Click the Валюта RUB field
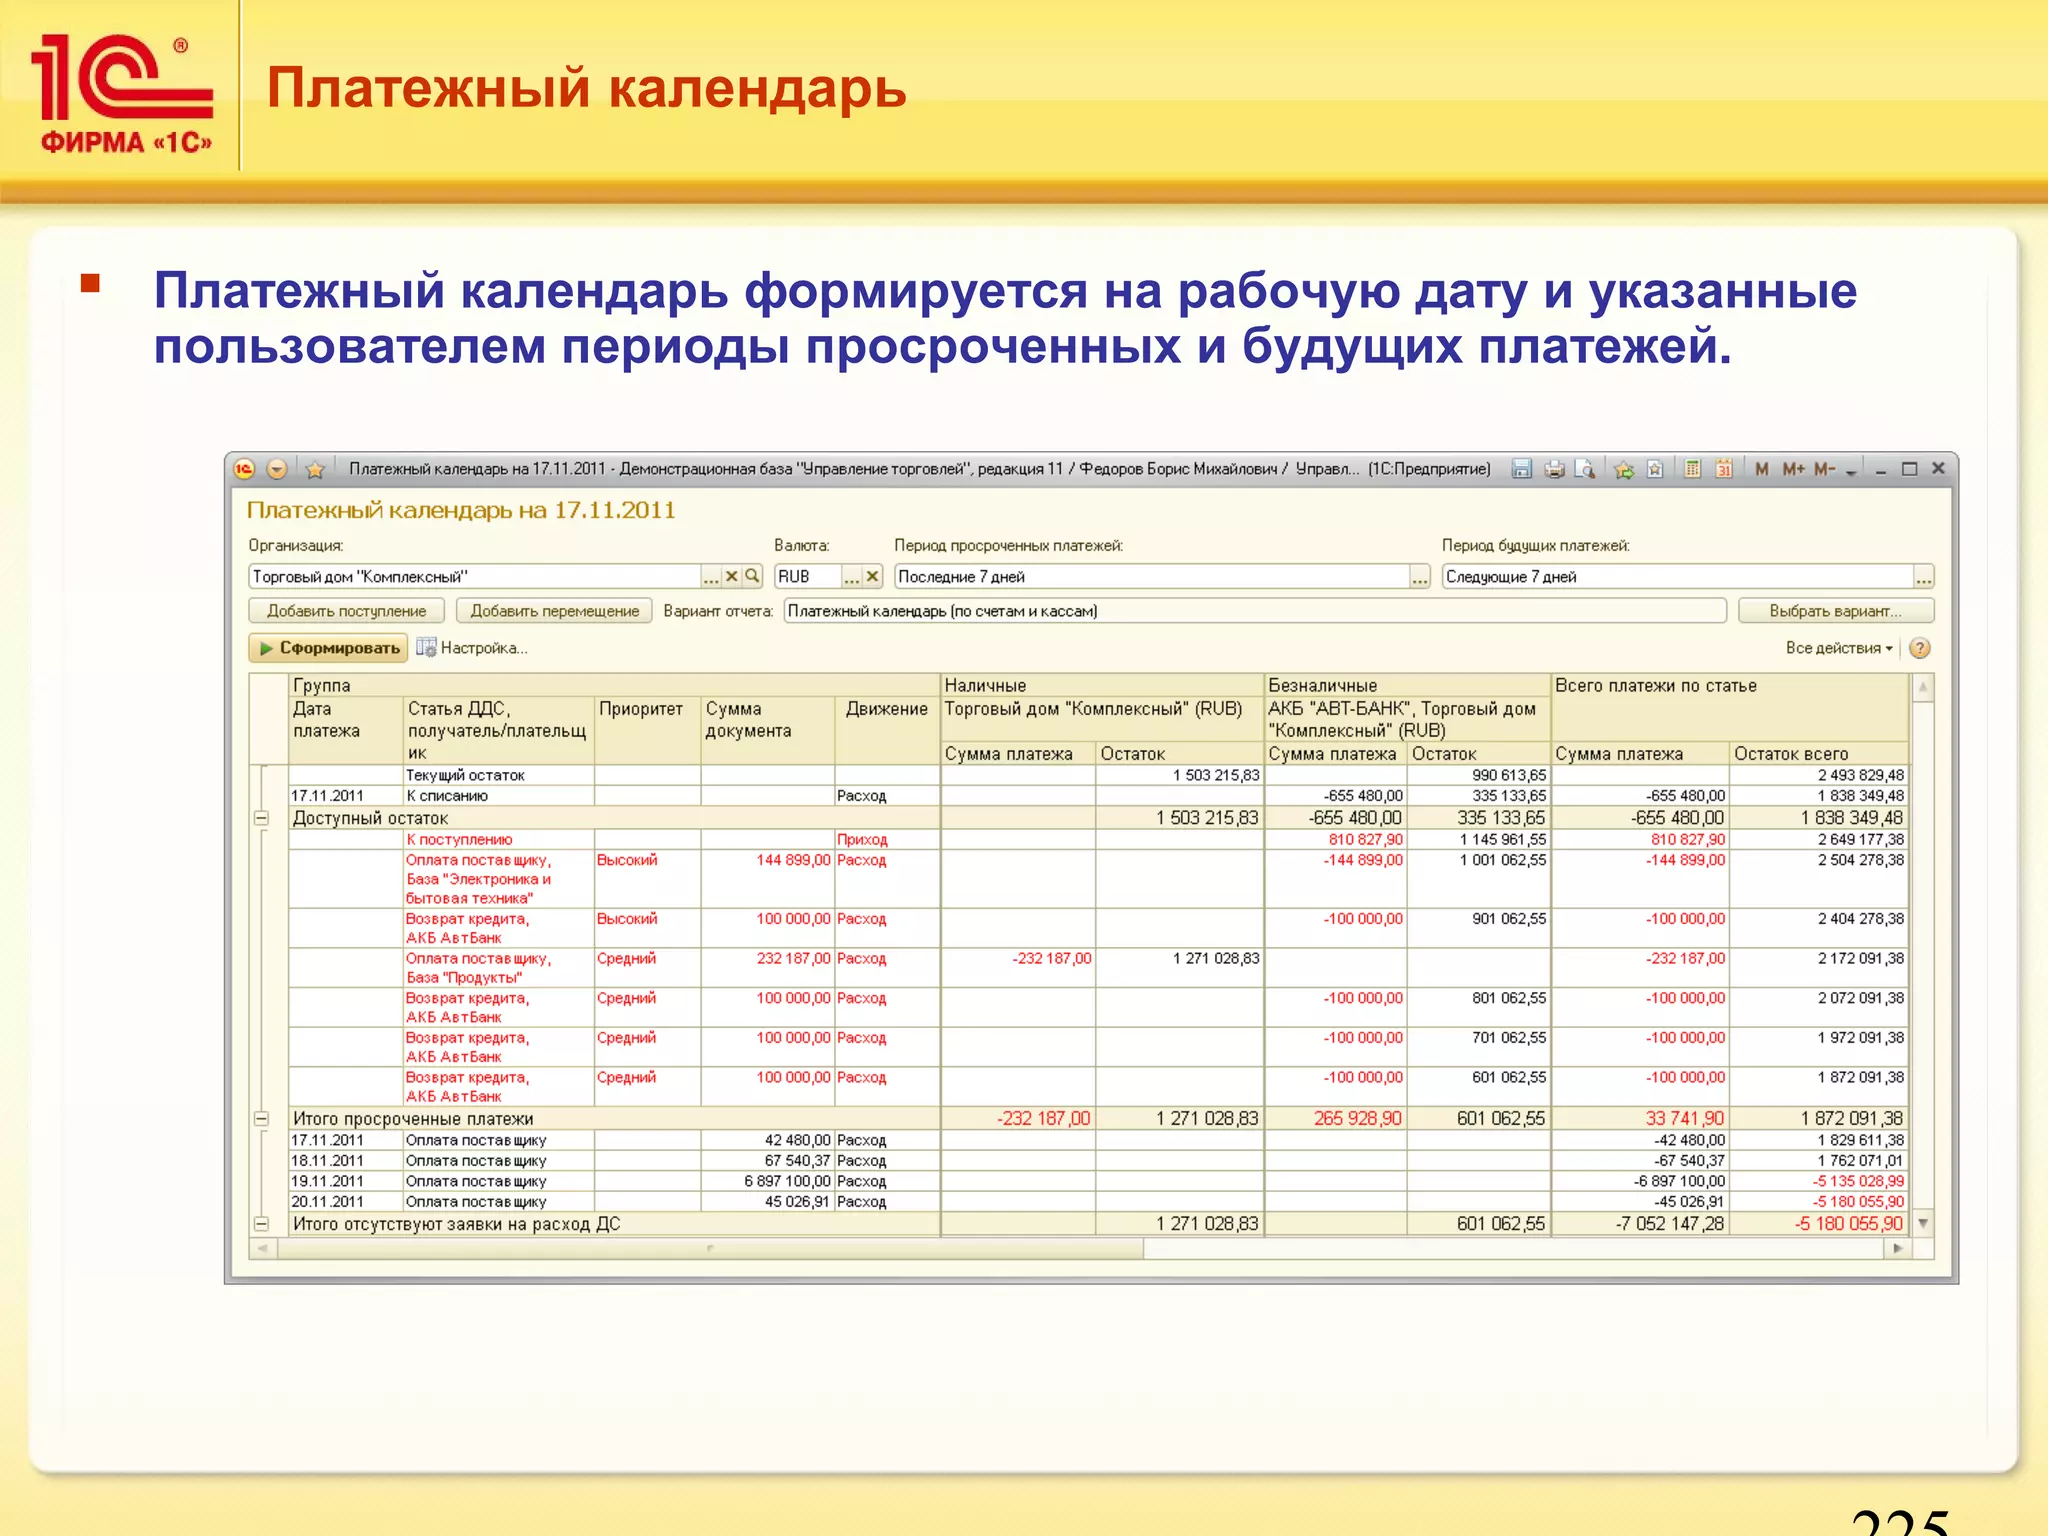The height and width of the screenshot is (1536, 2048). (x=806, y=577)
